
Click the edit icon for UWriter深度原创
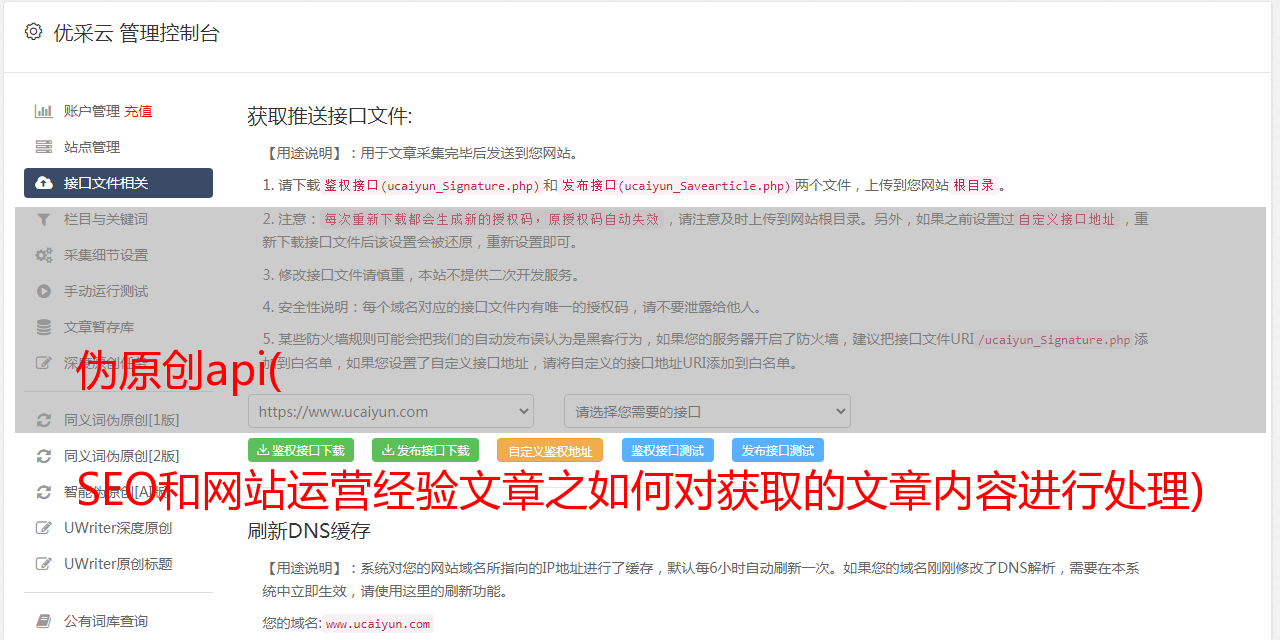44,528
